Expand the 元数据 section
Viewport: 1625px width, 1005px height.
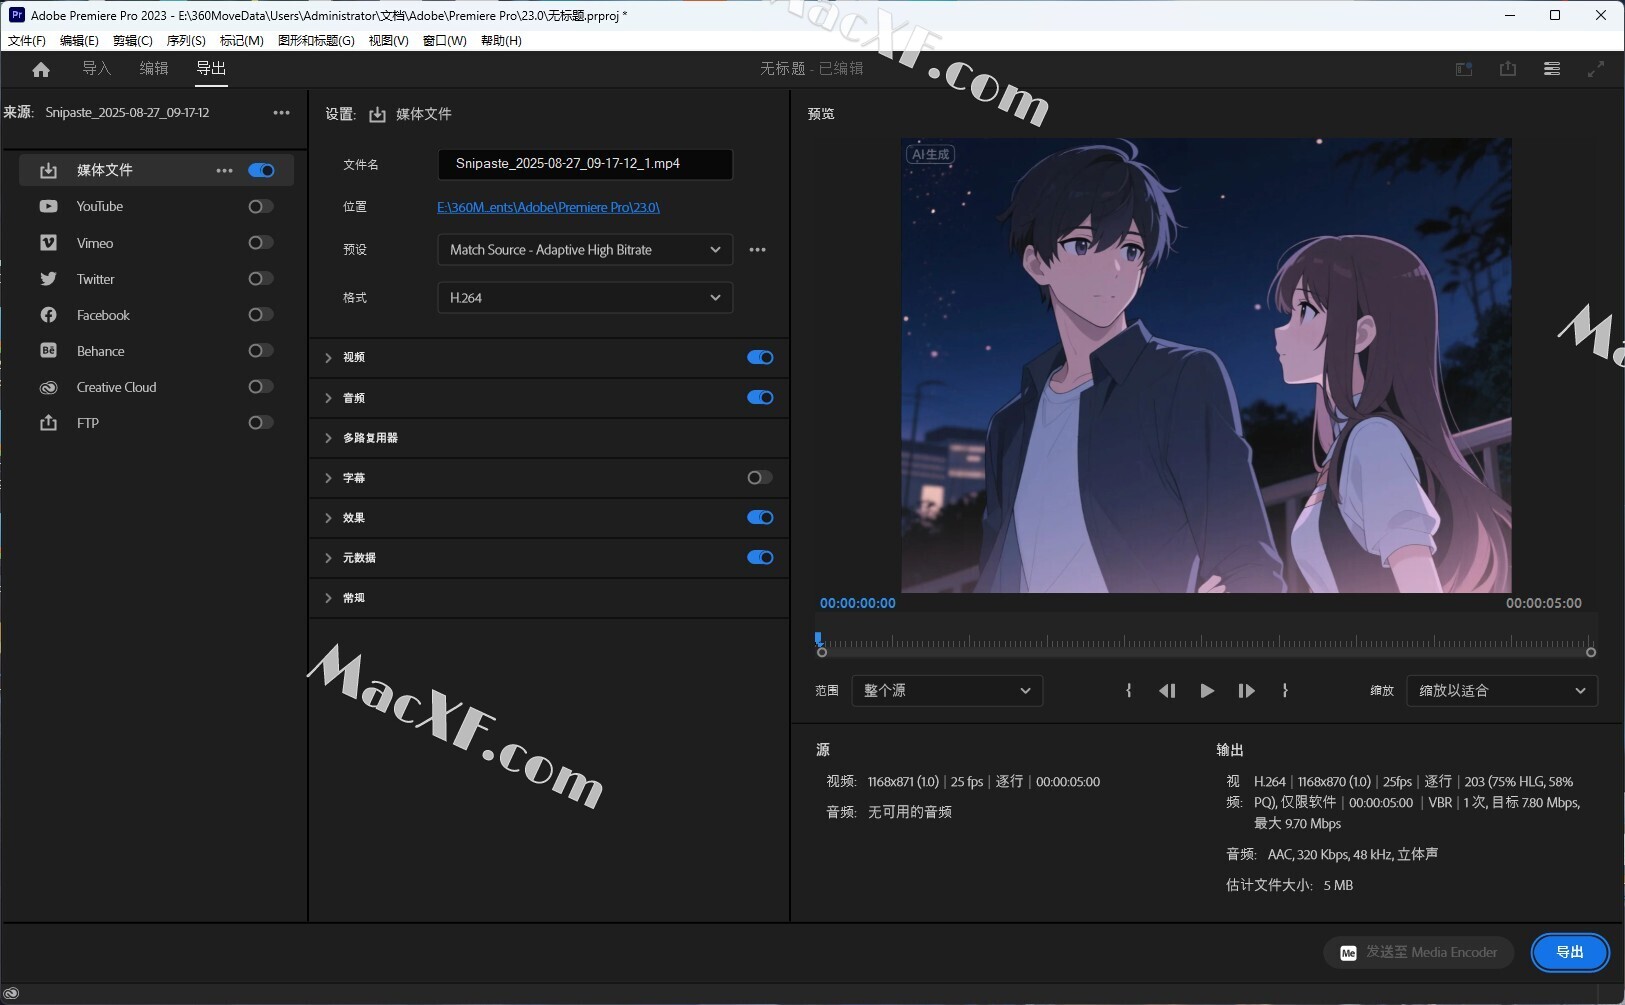pyautogui.click(x=328, y=557)
